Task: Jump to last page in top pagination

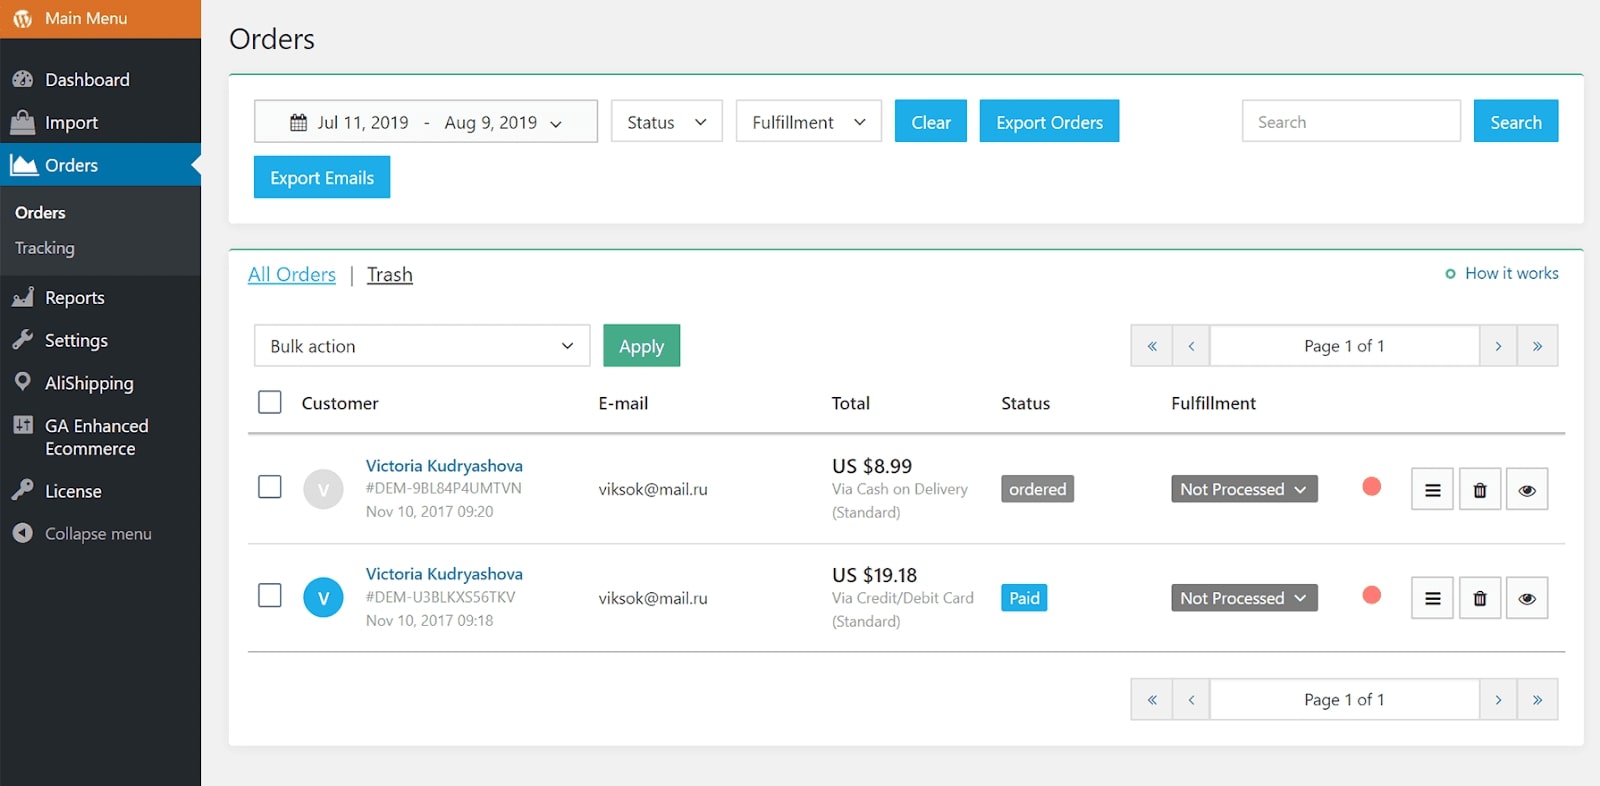Action: click(1537, 346)
